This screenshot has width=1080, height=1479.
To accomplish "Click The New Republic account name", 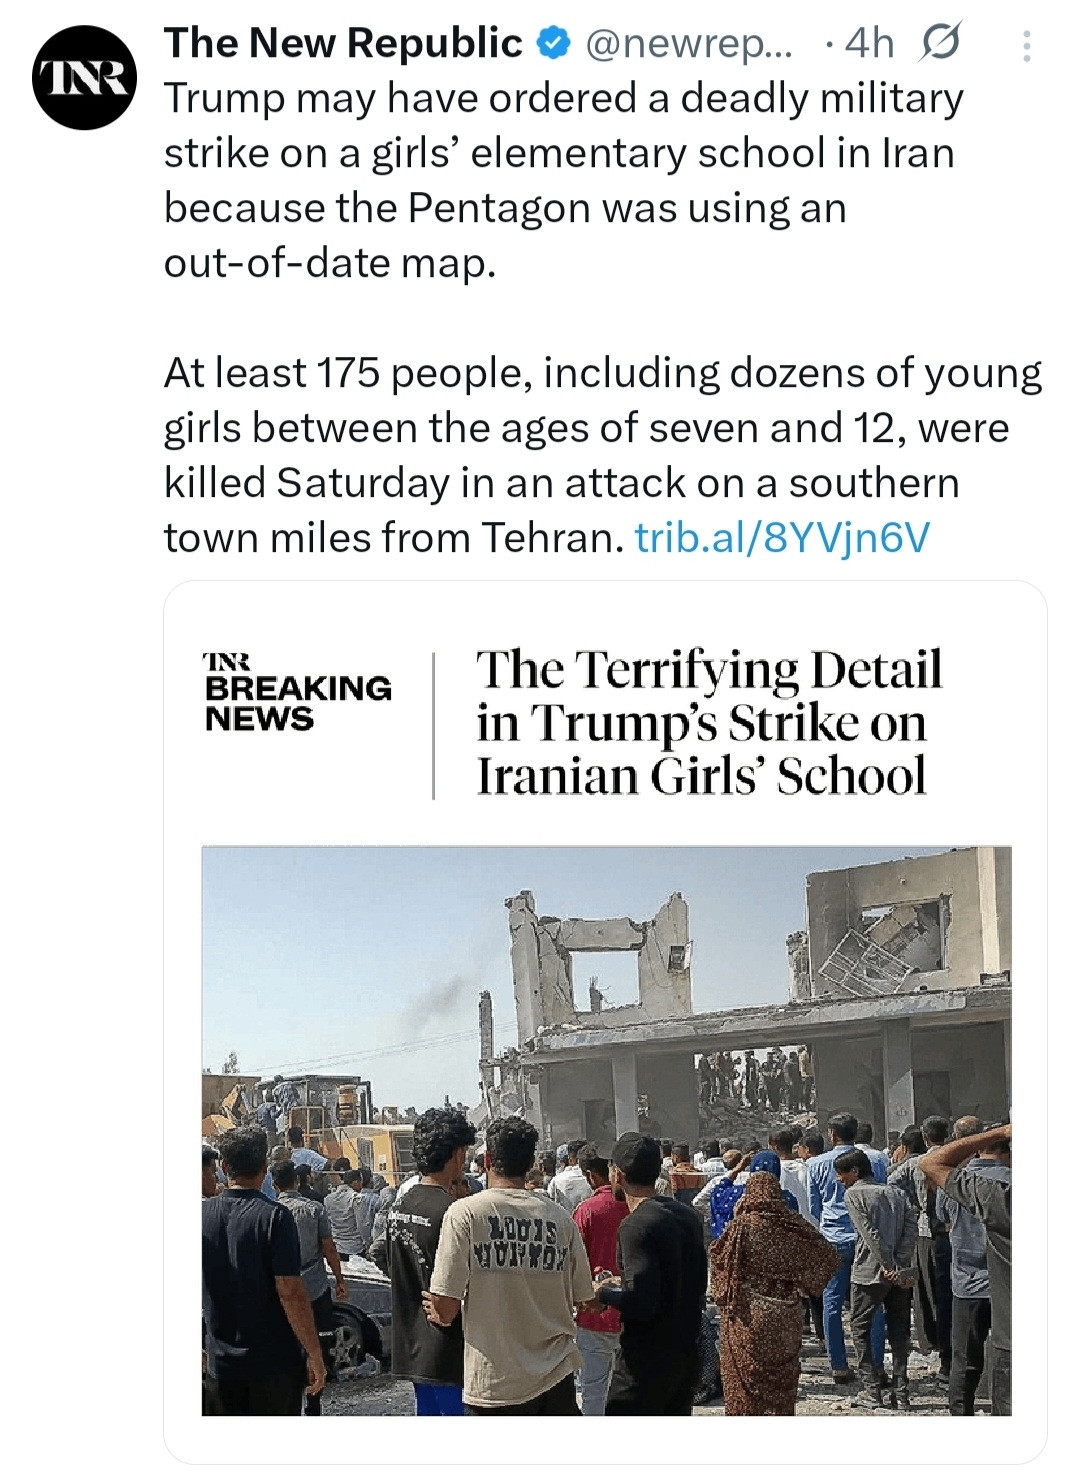I will (x=342, y=43).
